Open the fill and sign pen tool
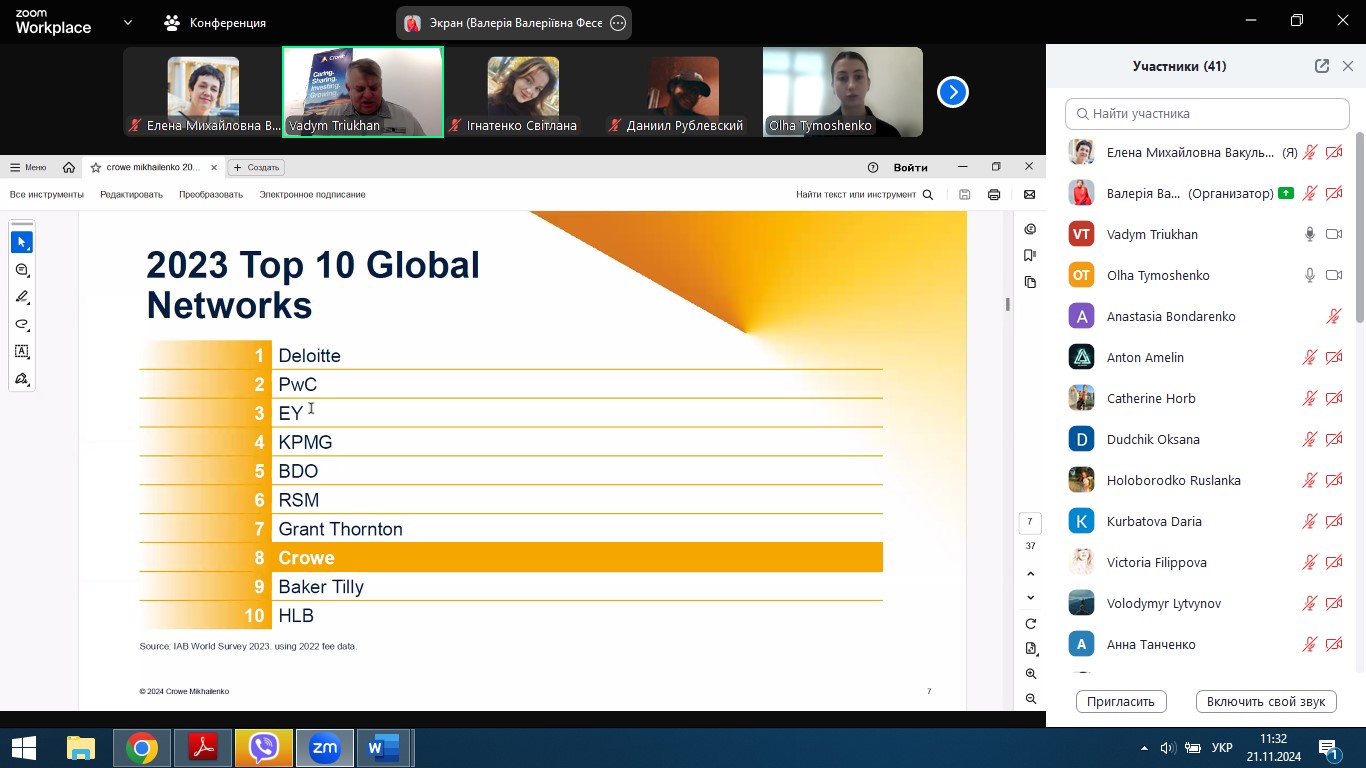The image size is (1366, 768). click(x=22, y=379)
